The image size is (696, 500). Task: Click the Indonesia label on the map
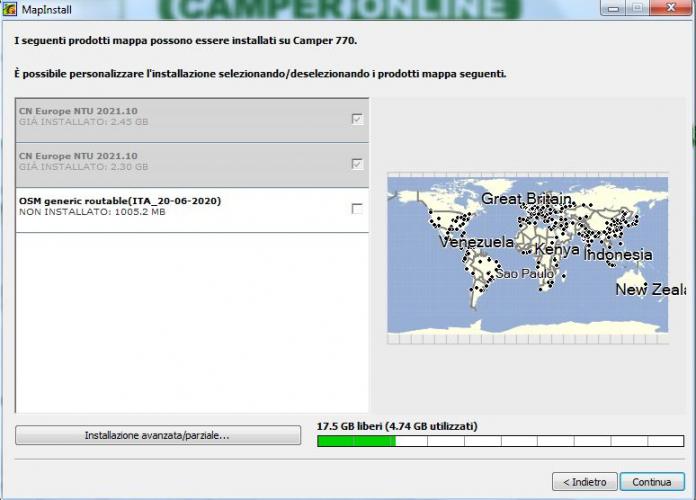618,255
